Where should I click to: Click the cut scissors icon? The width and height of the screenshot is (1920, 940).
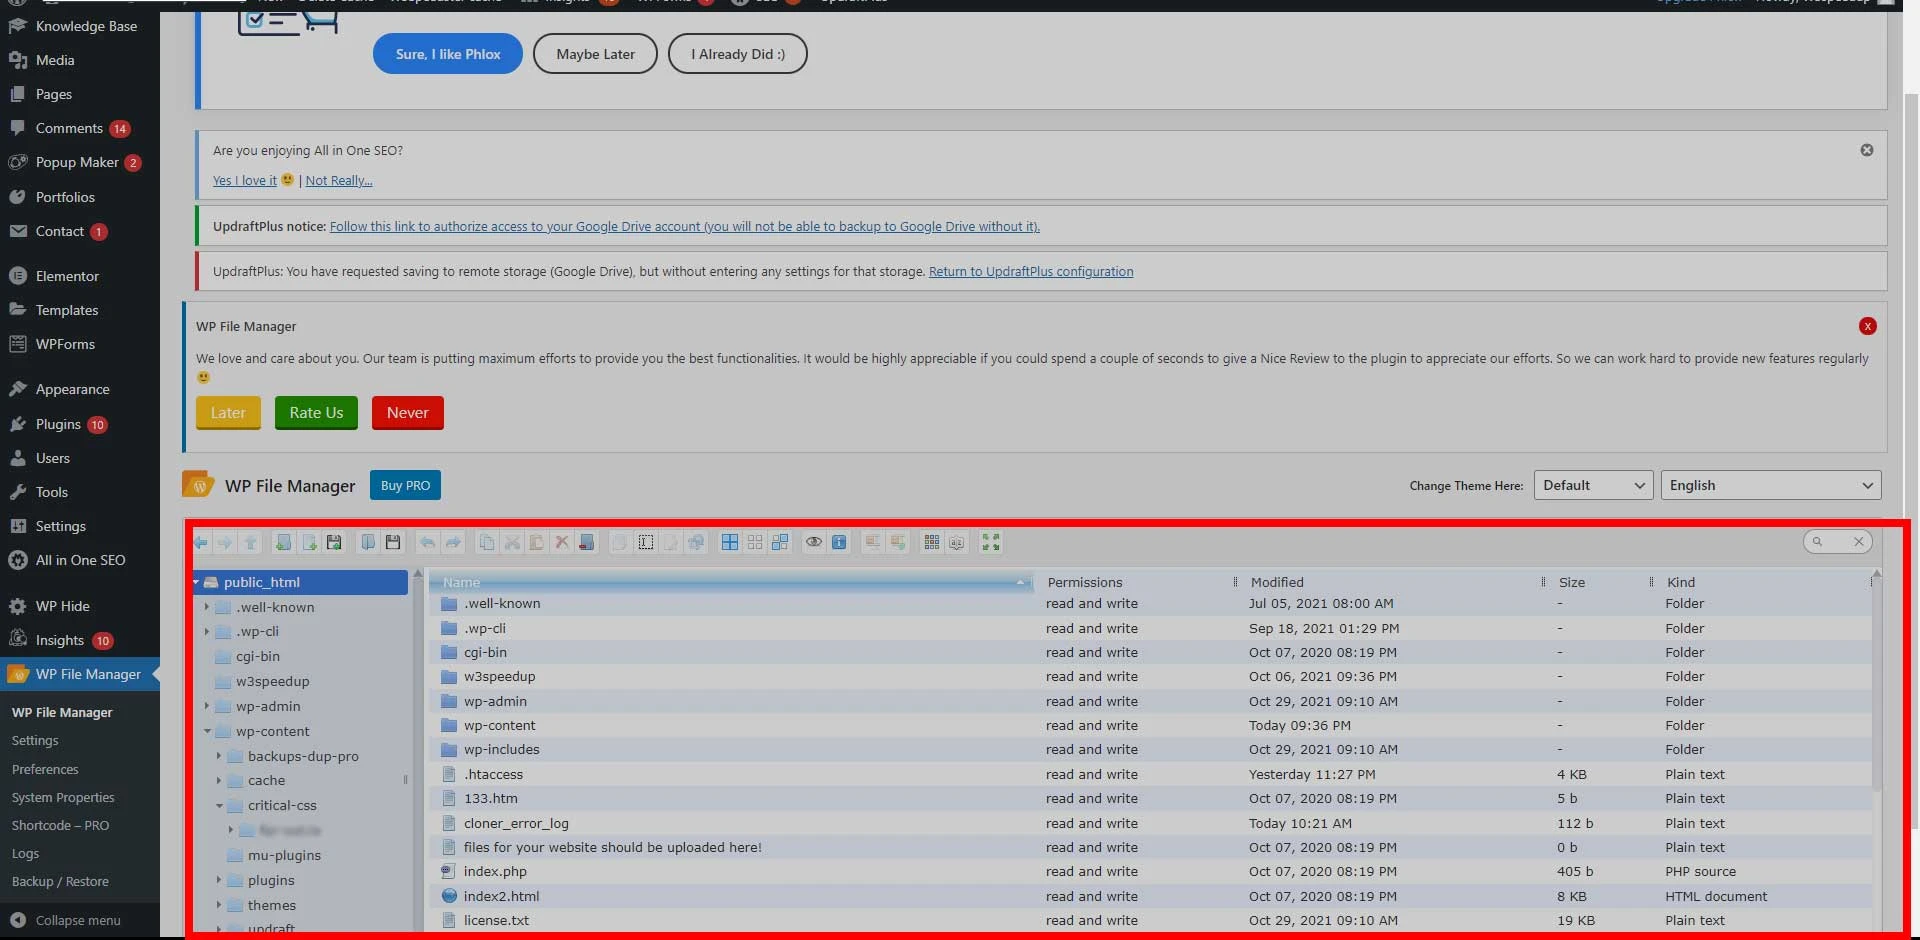[x=512, y=542]
